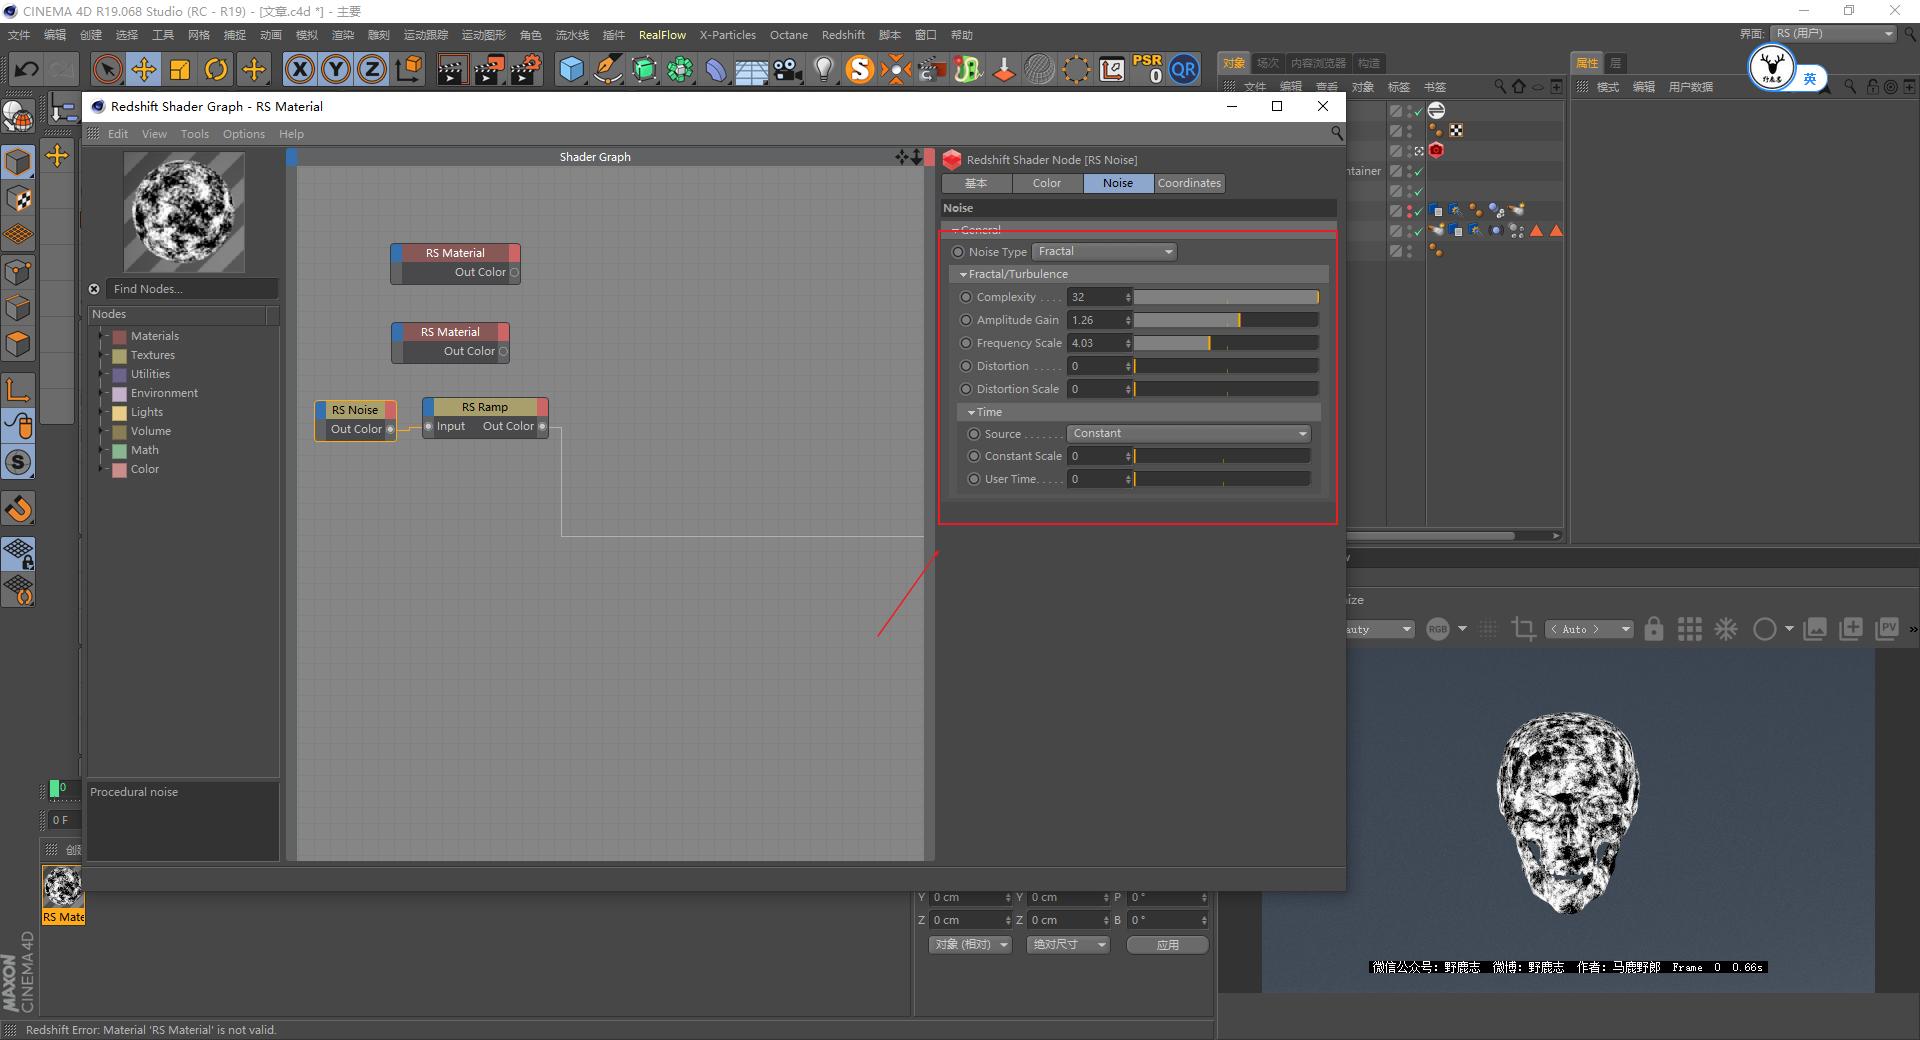Select the Scale tool
This screenshot has width=1920, height=1040.
click(x=180, y=69)
